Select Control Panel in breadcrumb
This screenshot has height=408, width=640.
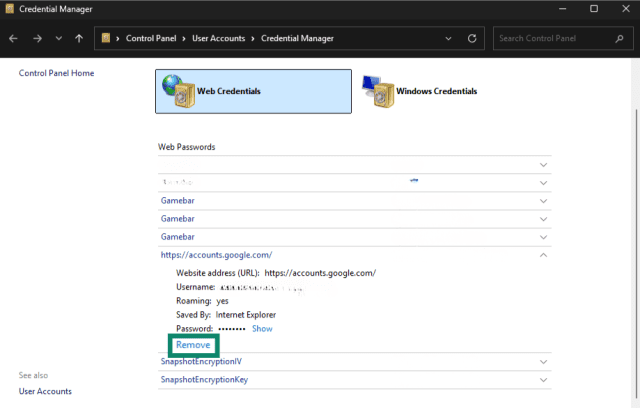tap(151, 38)
